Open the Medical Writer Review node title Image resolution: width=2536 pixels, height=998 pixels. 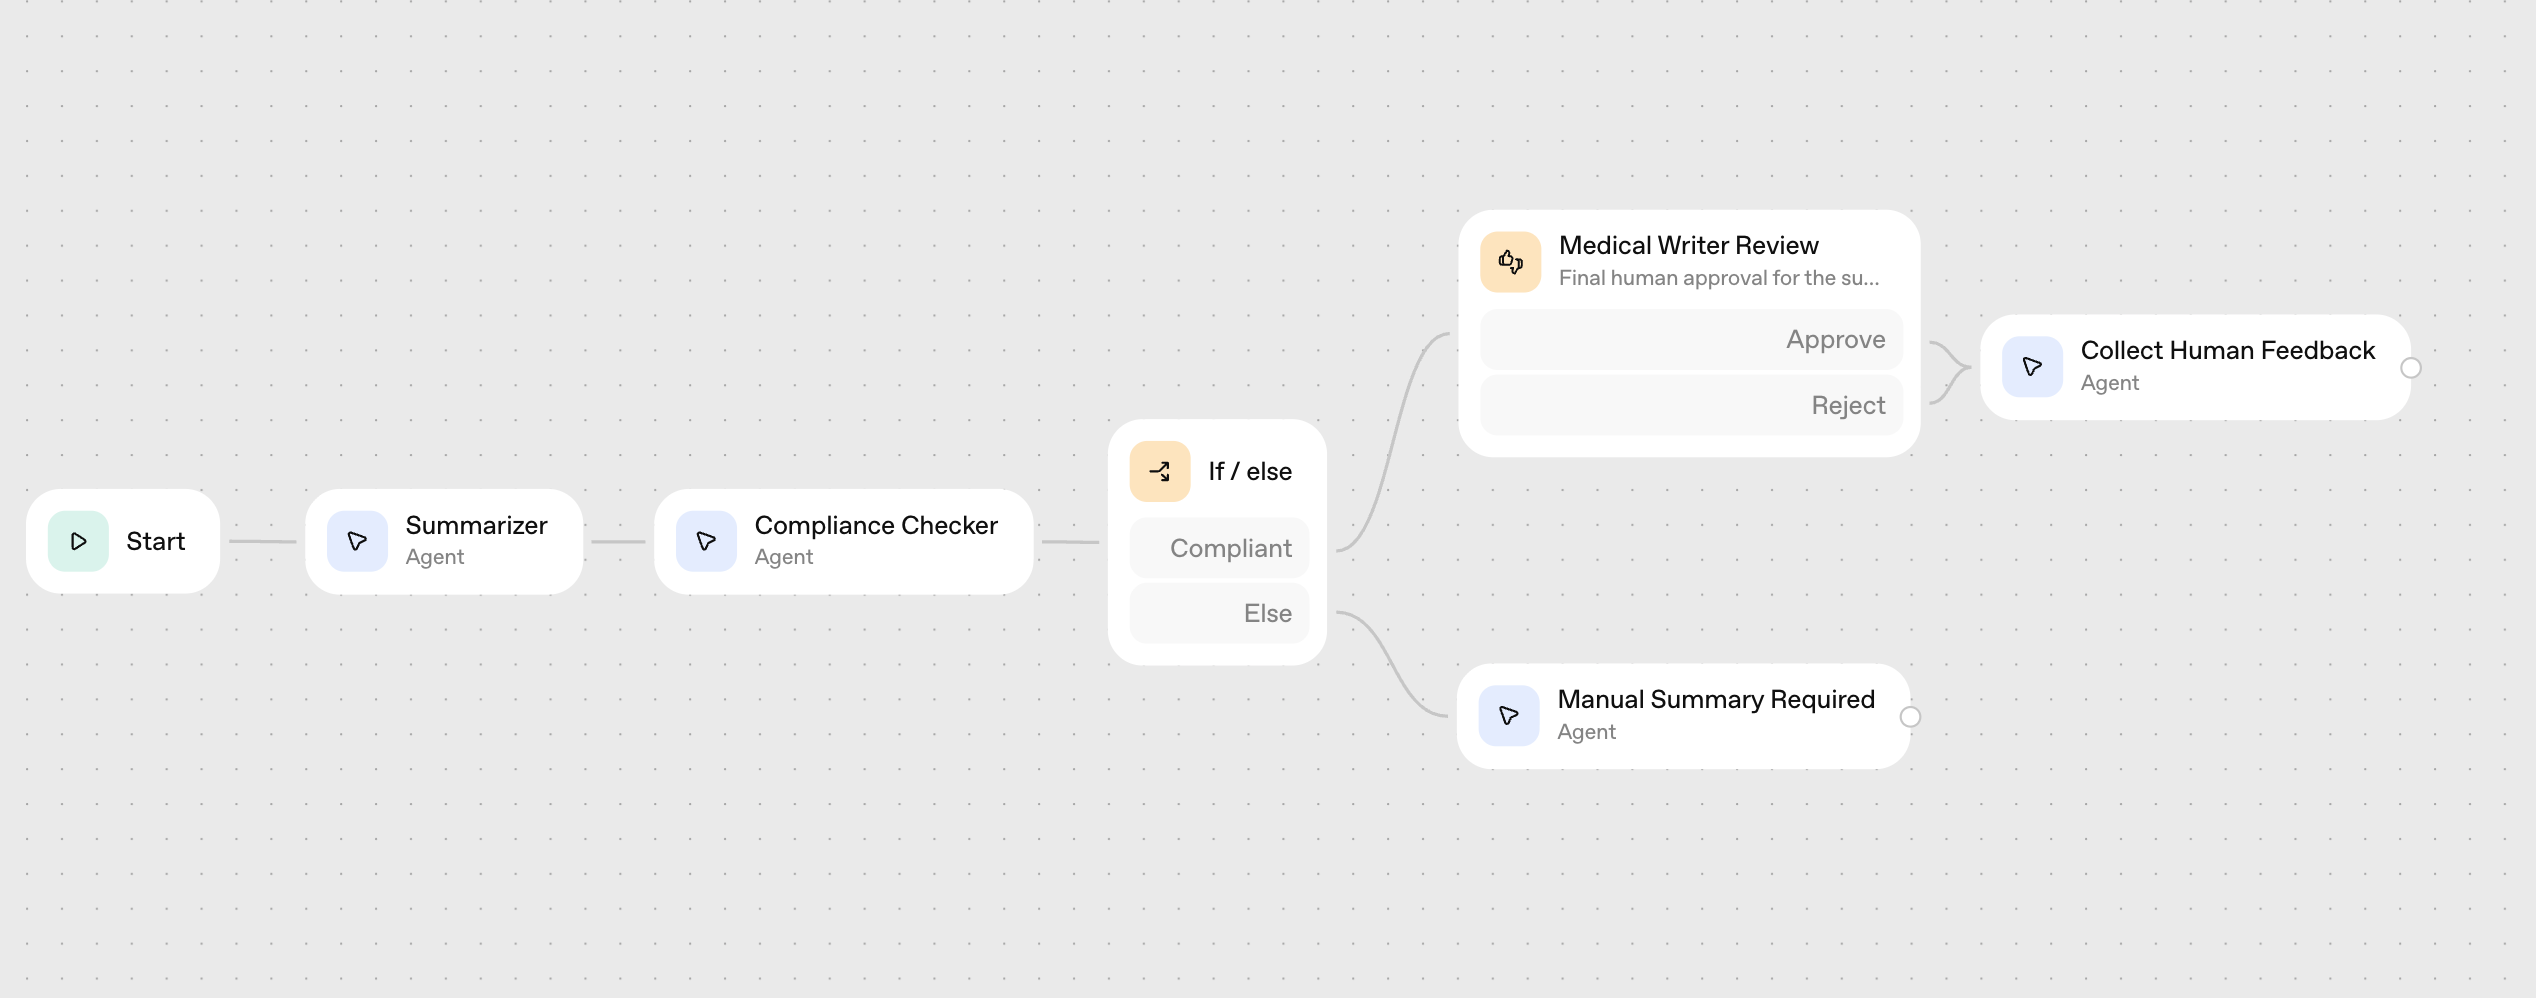pyautogui.click(x=1688, y=245)
